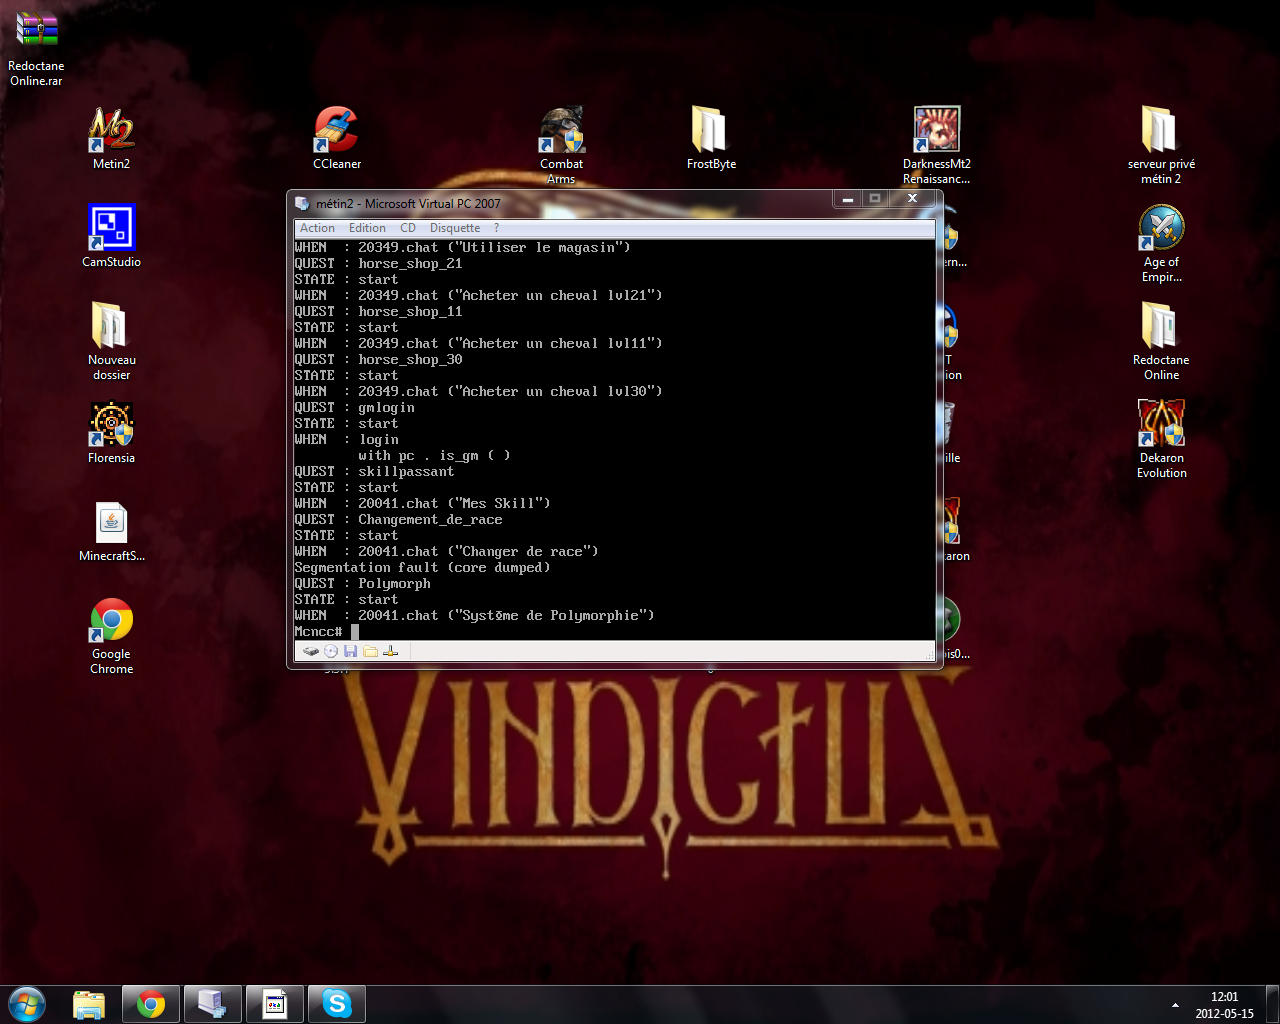This screenshot has width=1280, height=1024.
Task: Open Windows Explorer from the taskbar
Action: click(90, 1003)
